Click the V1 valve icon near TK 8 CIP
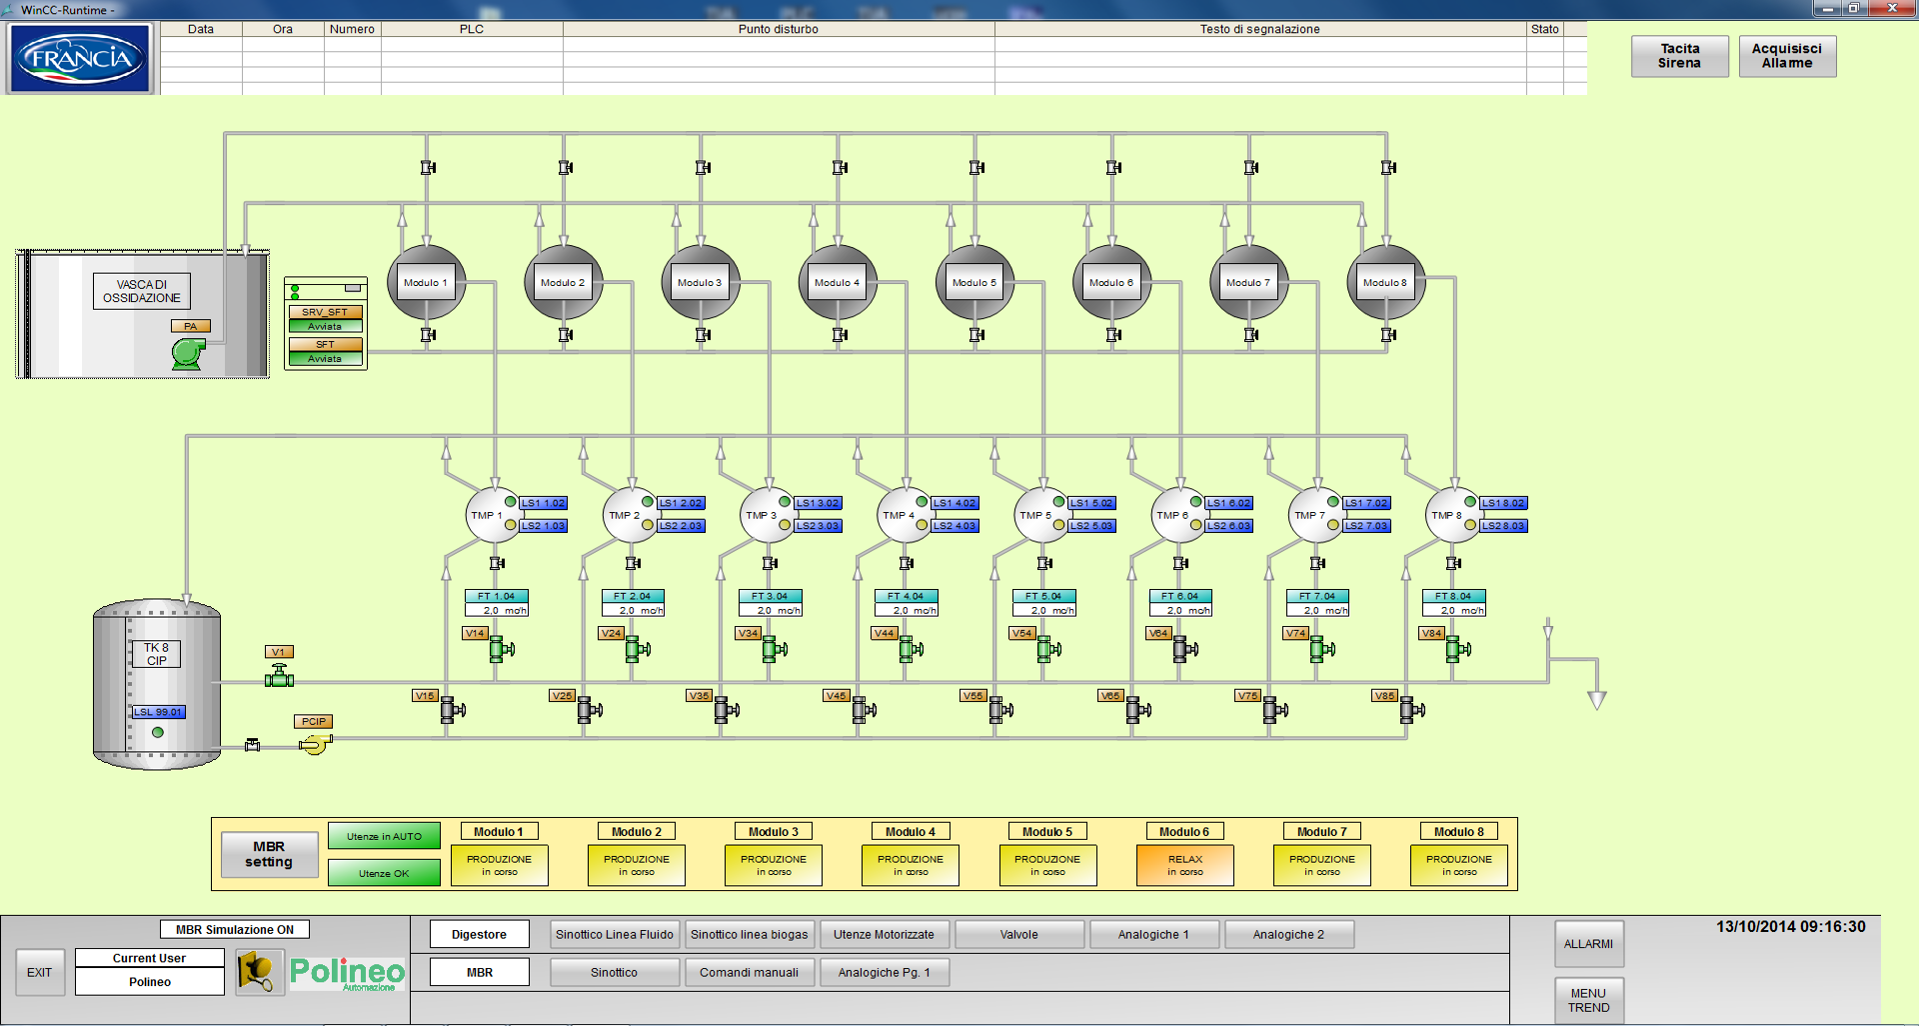 click(279, 677)
